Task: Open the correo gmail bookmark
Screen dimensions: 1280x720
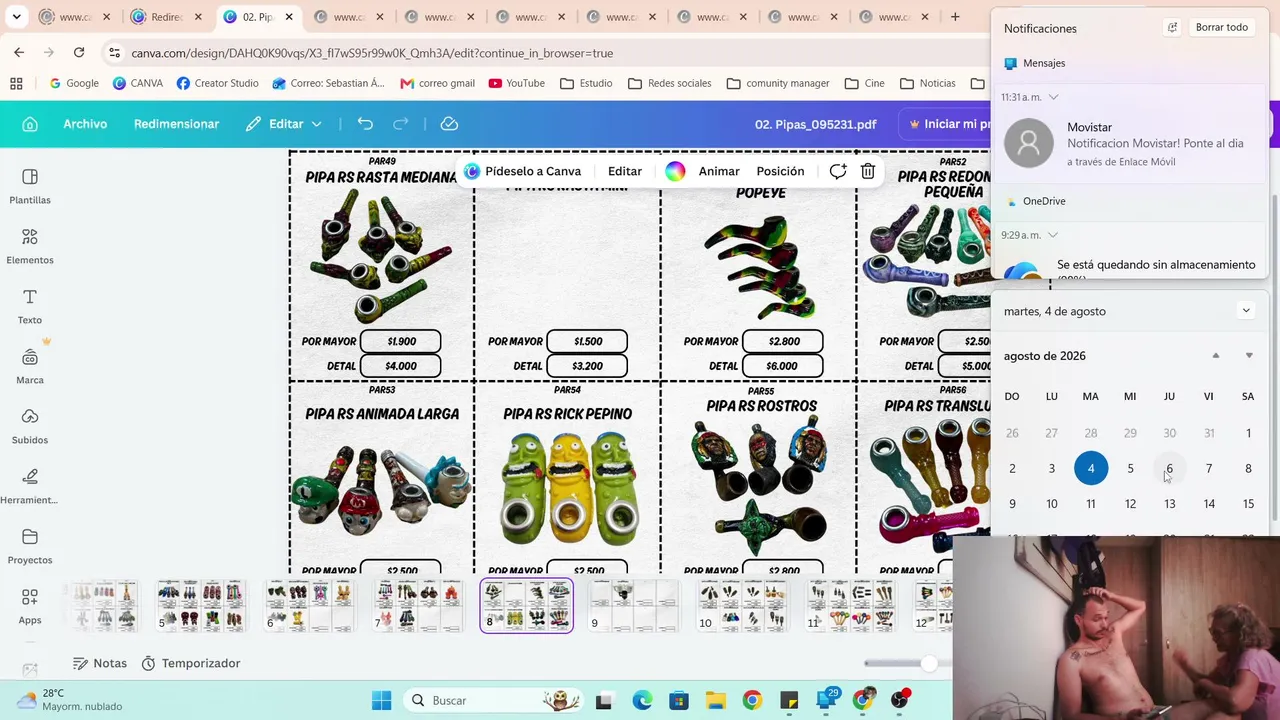Action: (437, 83)
